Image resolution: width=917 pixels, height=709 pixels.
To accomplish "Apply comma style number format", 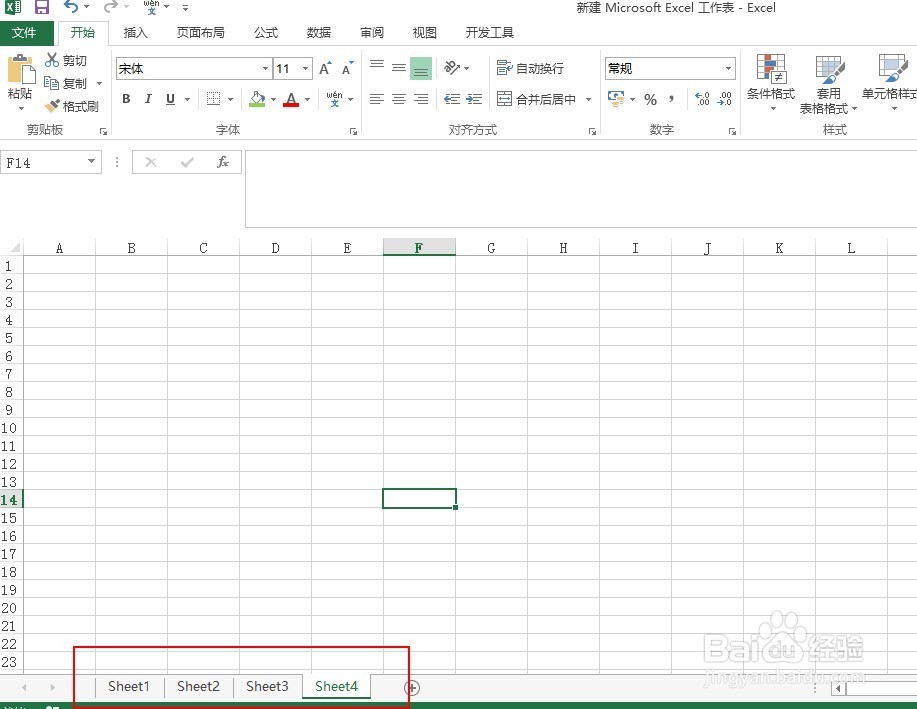I will coord(671,99).
